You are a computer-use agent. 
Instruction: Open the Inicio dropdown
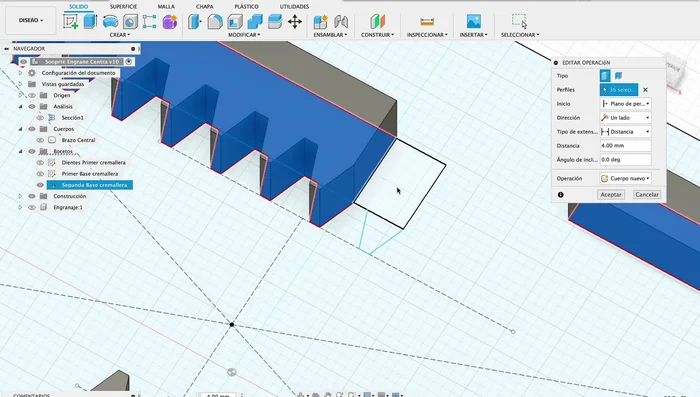(x=625, y=104)
